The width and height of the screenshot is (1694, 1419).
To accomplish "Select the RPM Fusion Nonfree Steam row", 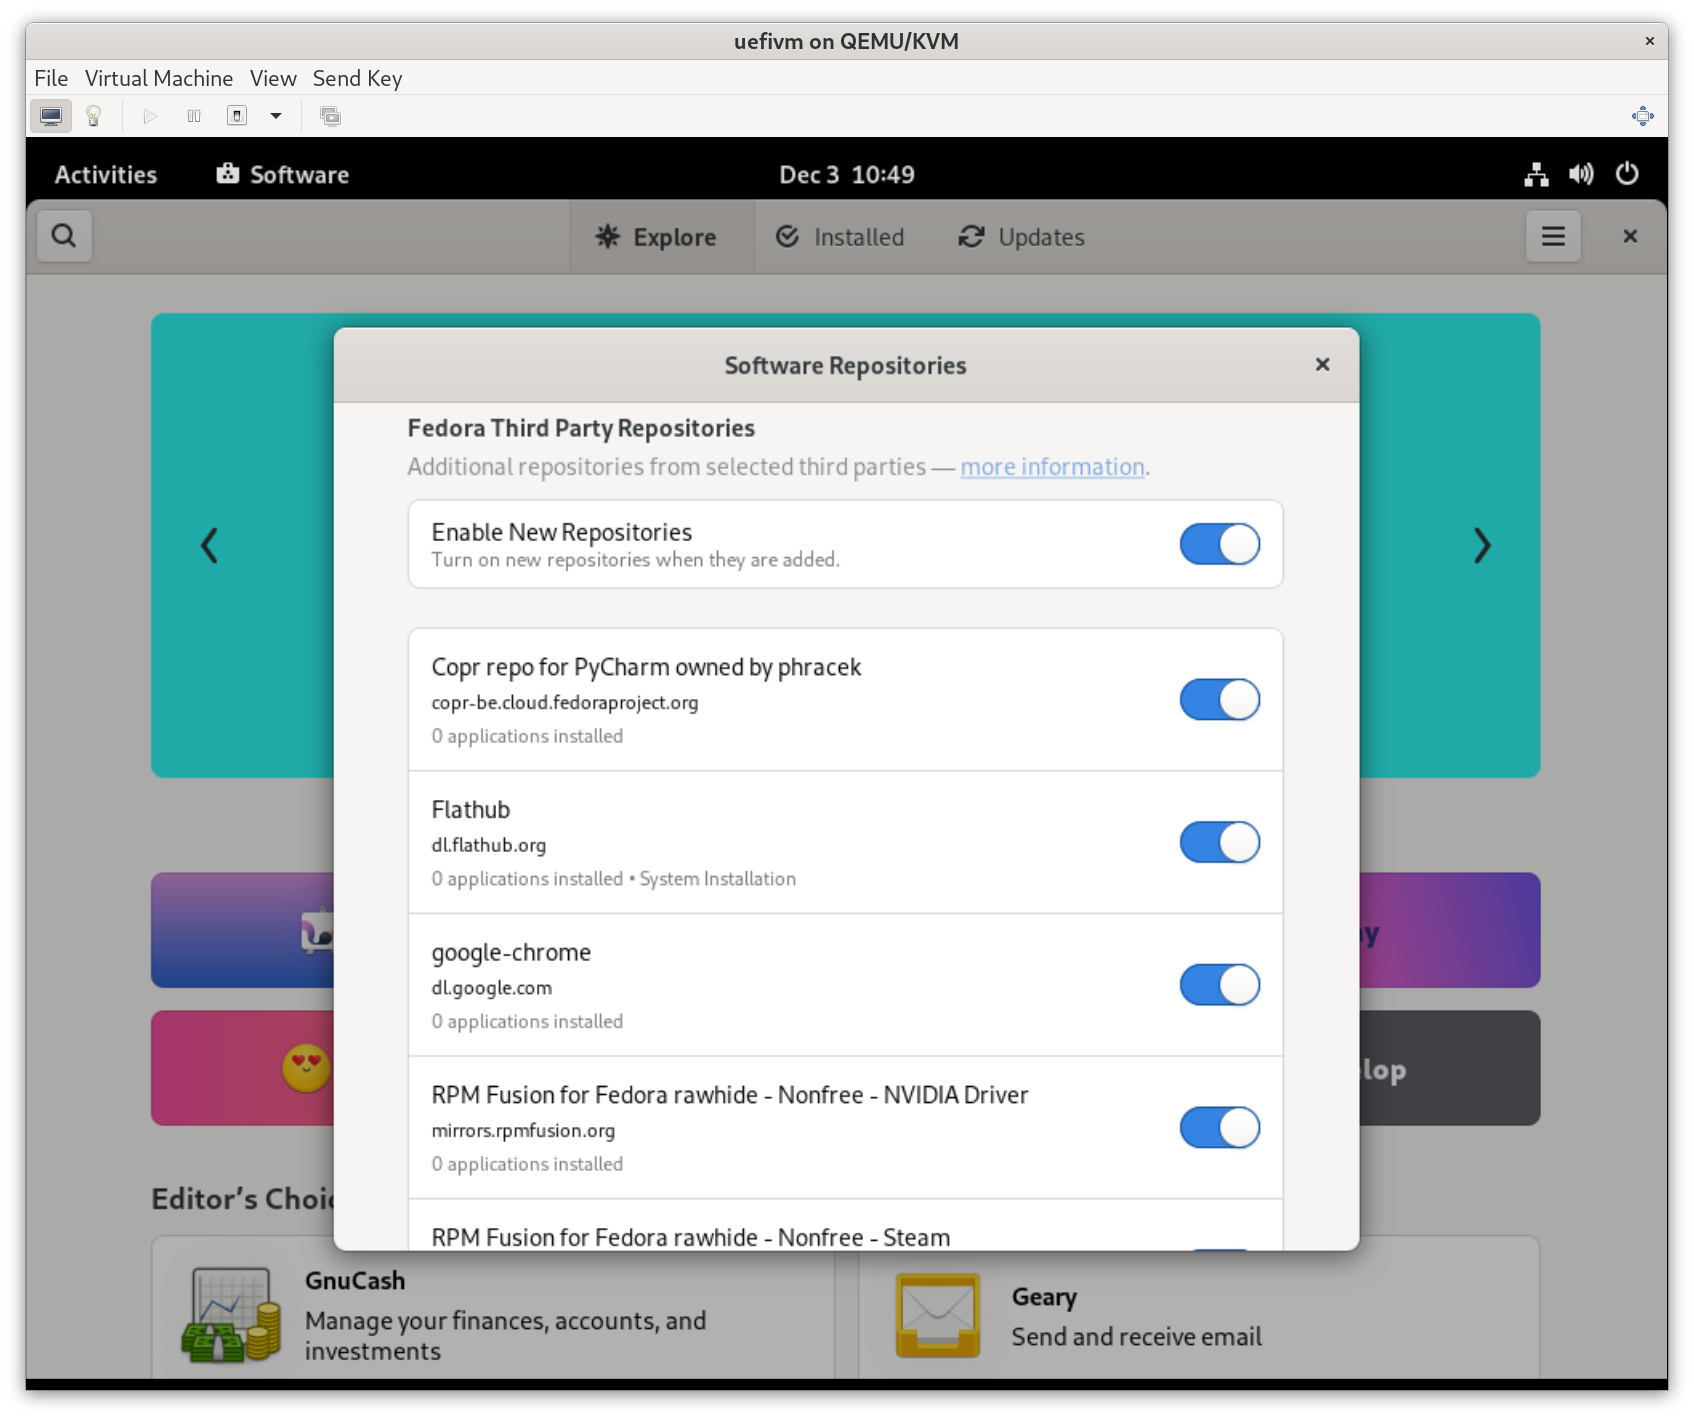I will [845, 1226].
